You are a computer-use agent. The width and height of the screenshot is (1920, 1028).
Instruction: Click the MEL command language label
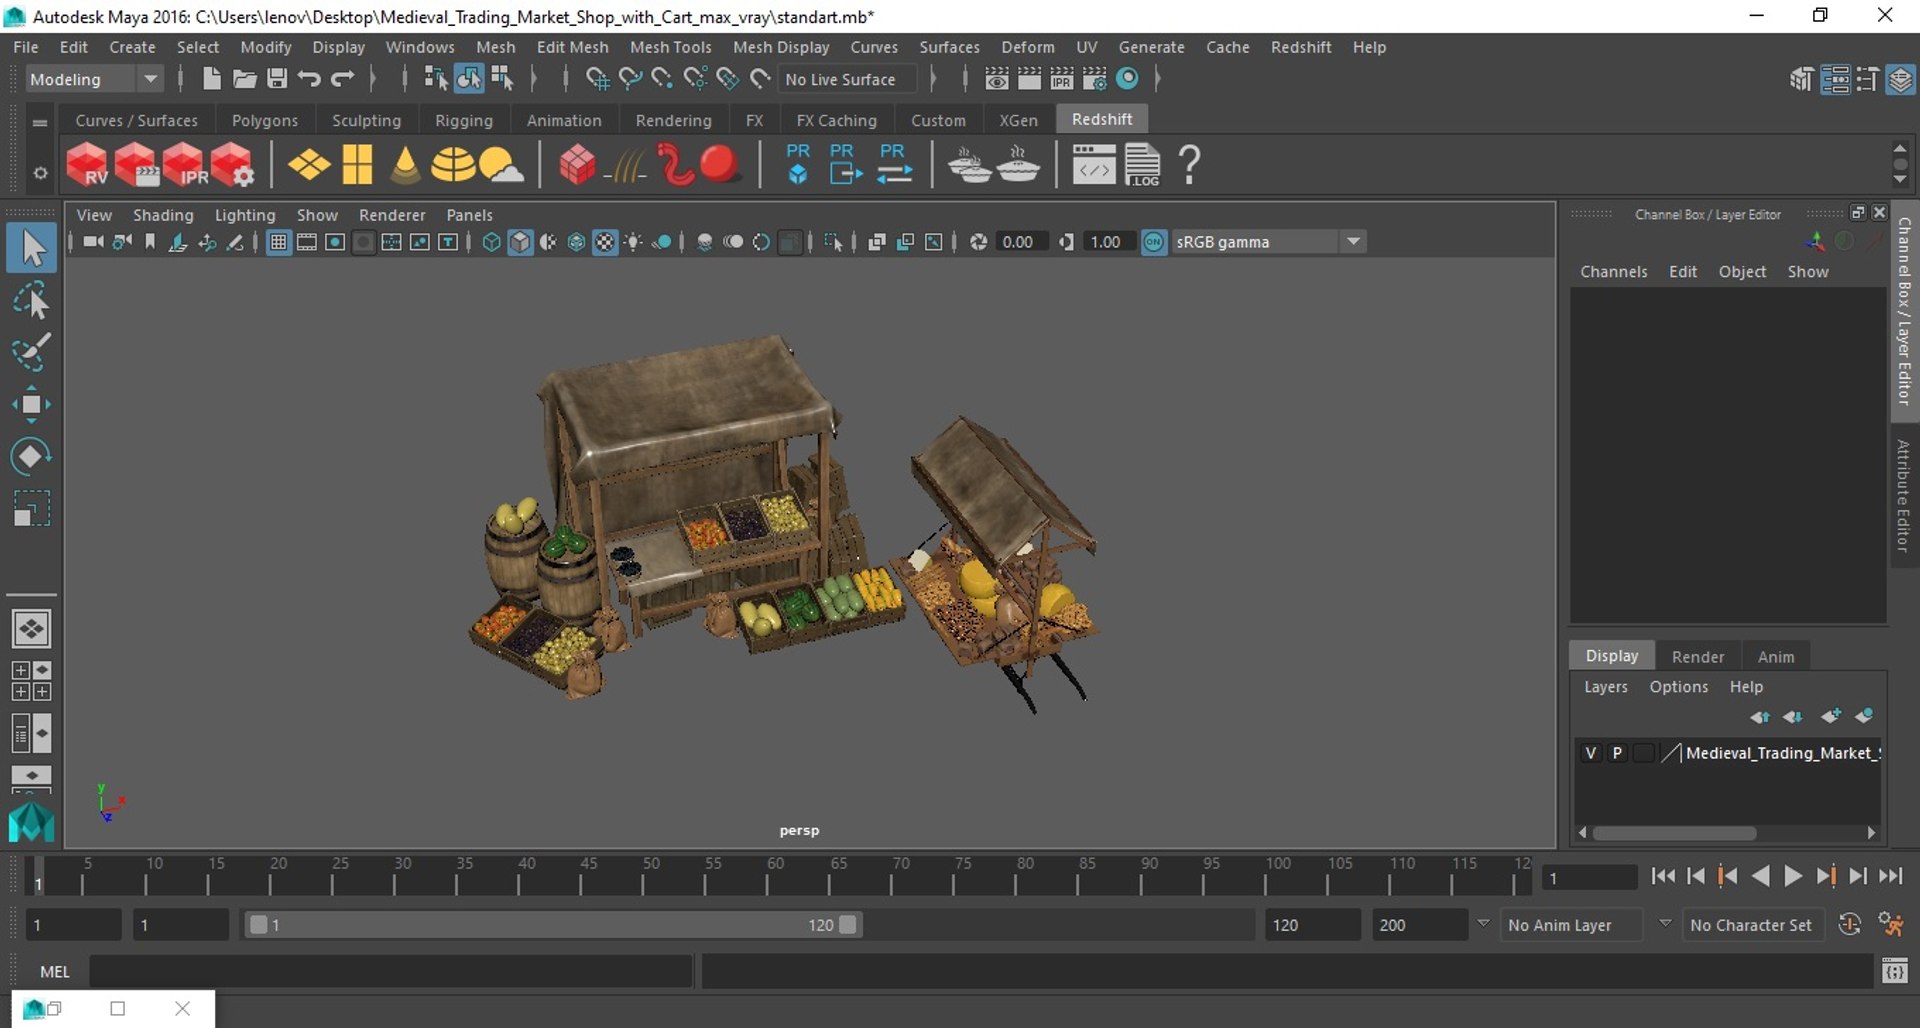55,971
